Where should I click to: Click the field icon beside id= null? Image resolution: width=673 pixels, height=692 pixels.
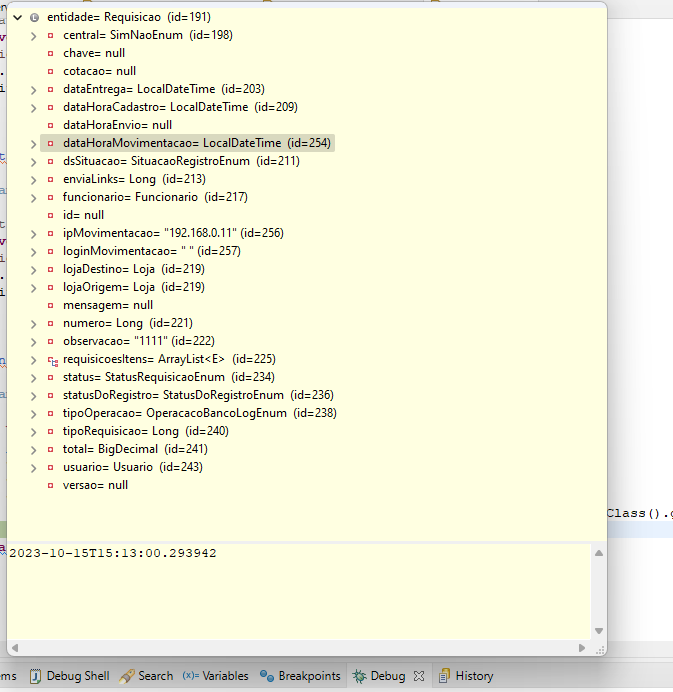click(51, 215)
